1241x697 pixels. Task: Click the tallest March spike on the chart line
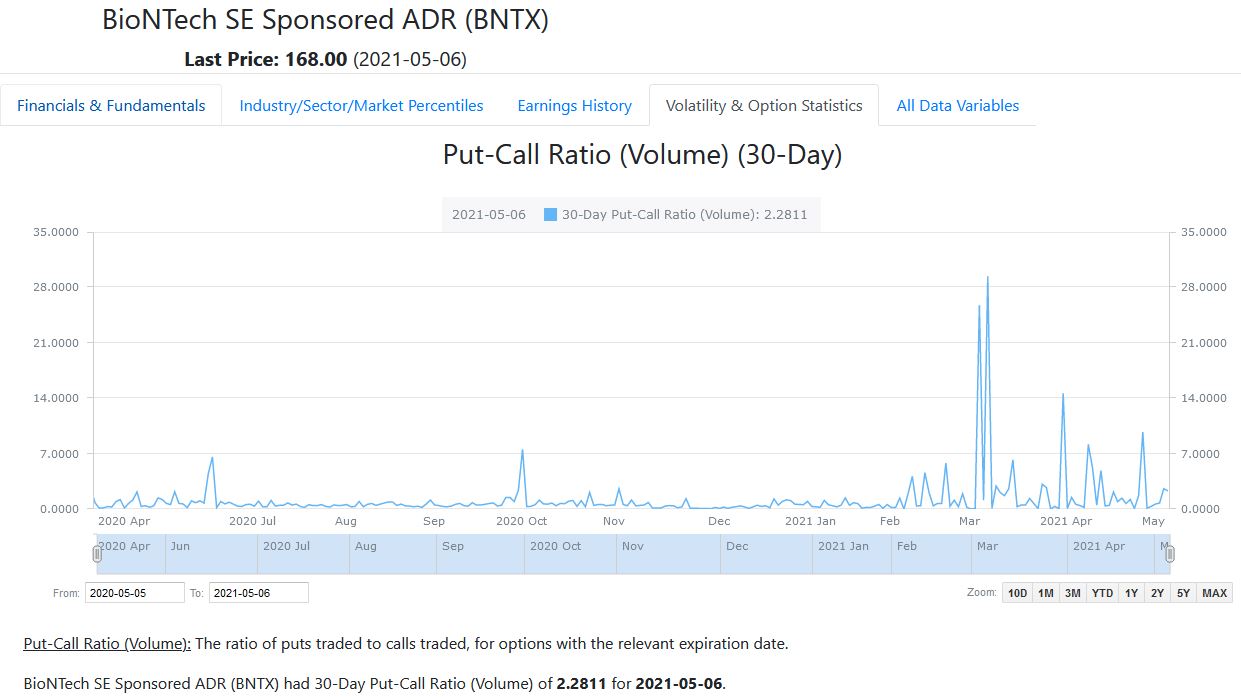pos(988,278)
